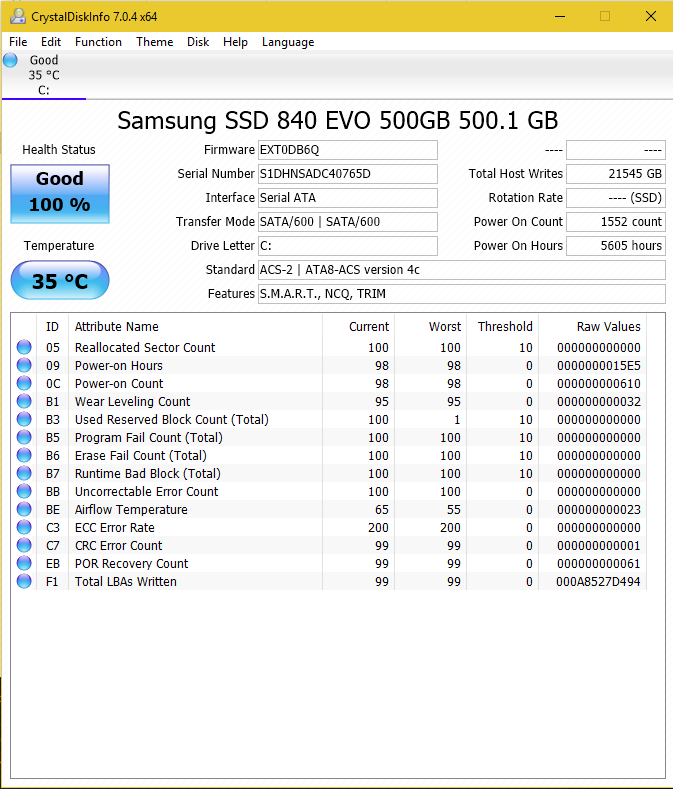The image size is (673, 789).
Task: Click the 35 °C temperature button
Action: (60, 280)
